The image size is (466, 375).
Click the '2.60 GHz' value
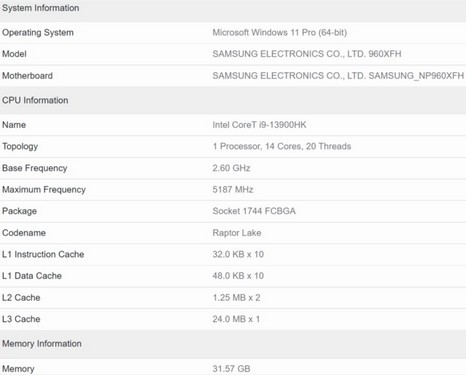[x=231, y=168]
